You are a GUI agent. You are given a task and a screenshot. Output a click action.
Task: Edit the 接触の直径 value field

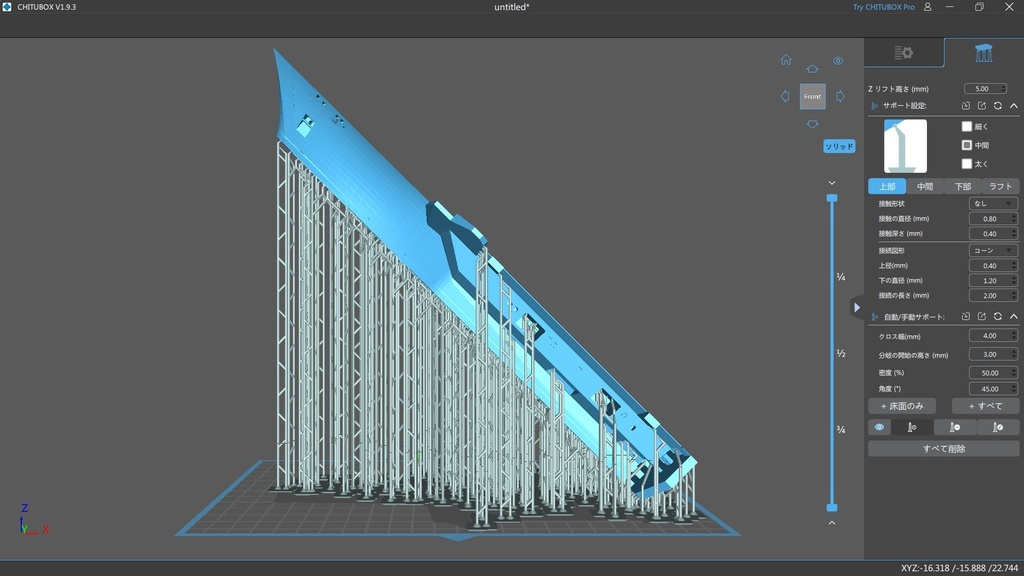point(993,219)
